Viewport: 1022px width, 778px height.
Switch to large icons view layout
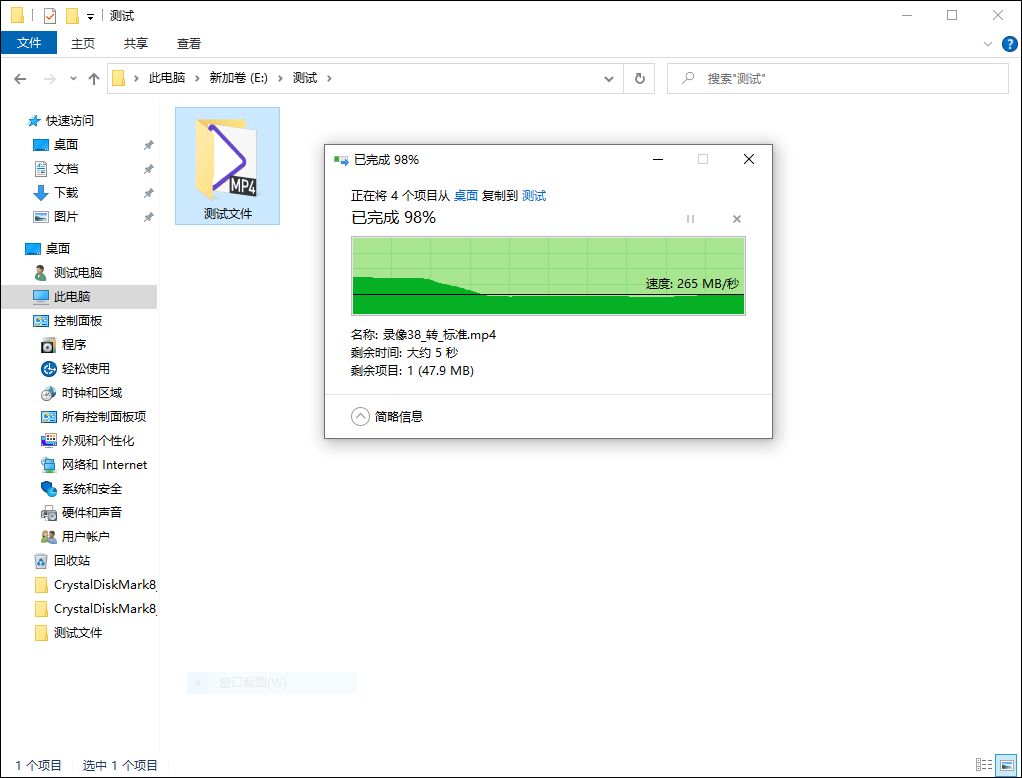point(1006,765)
